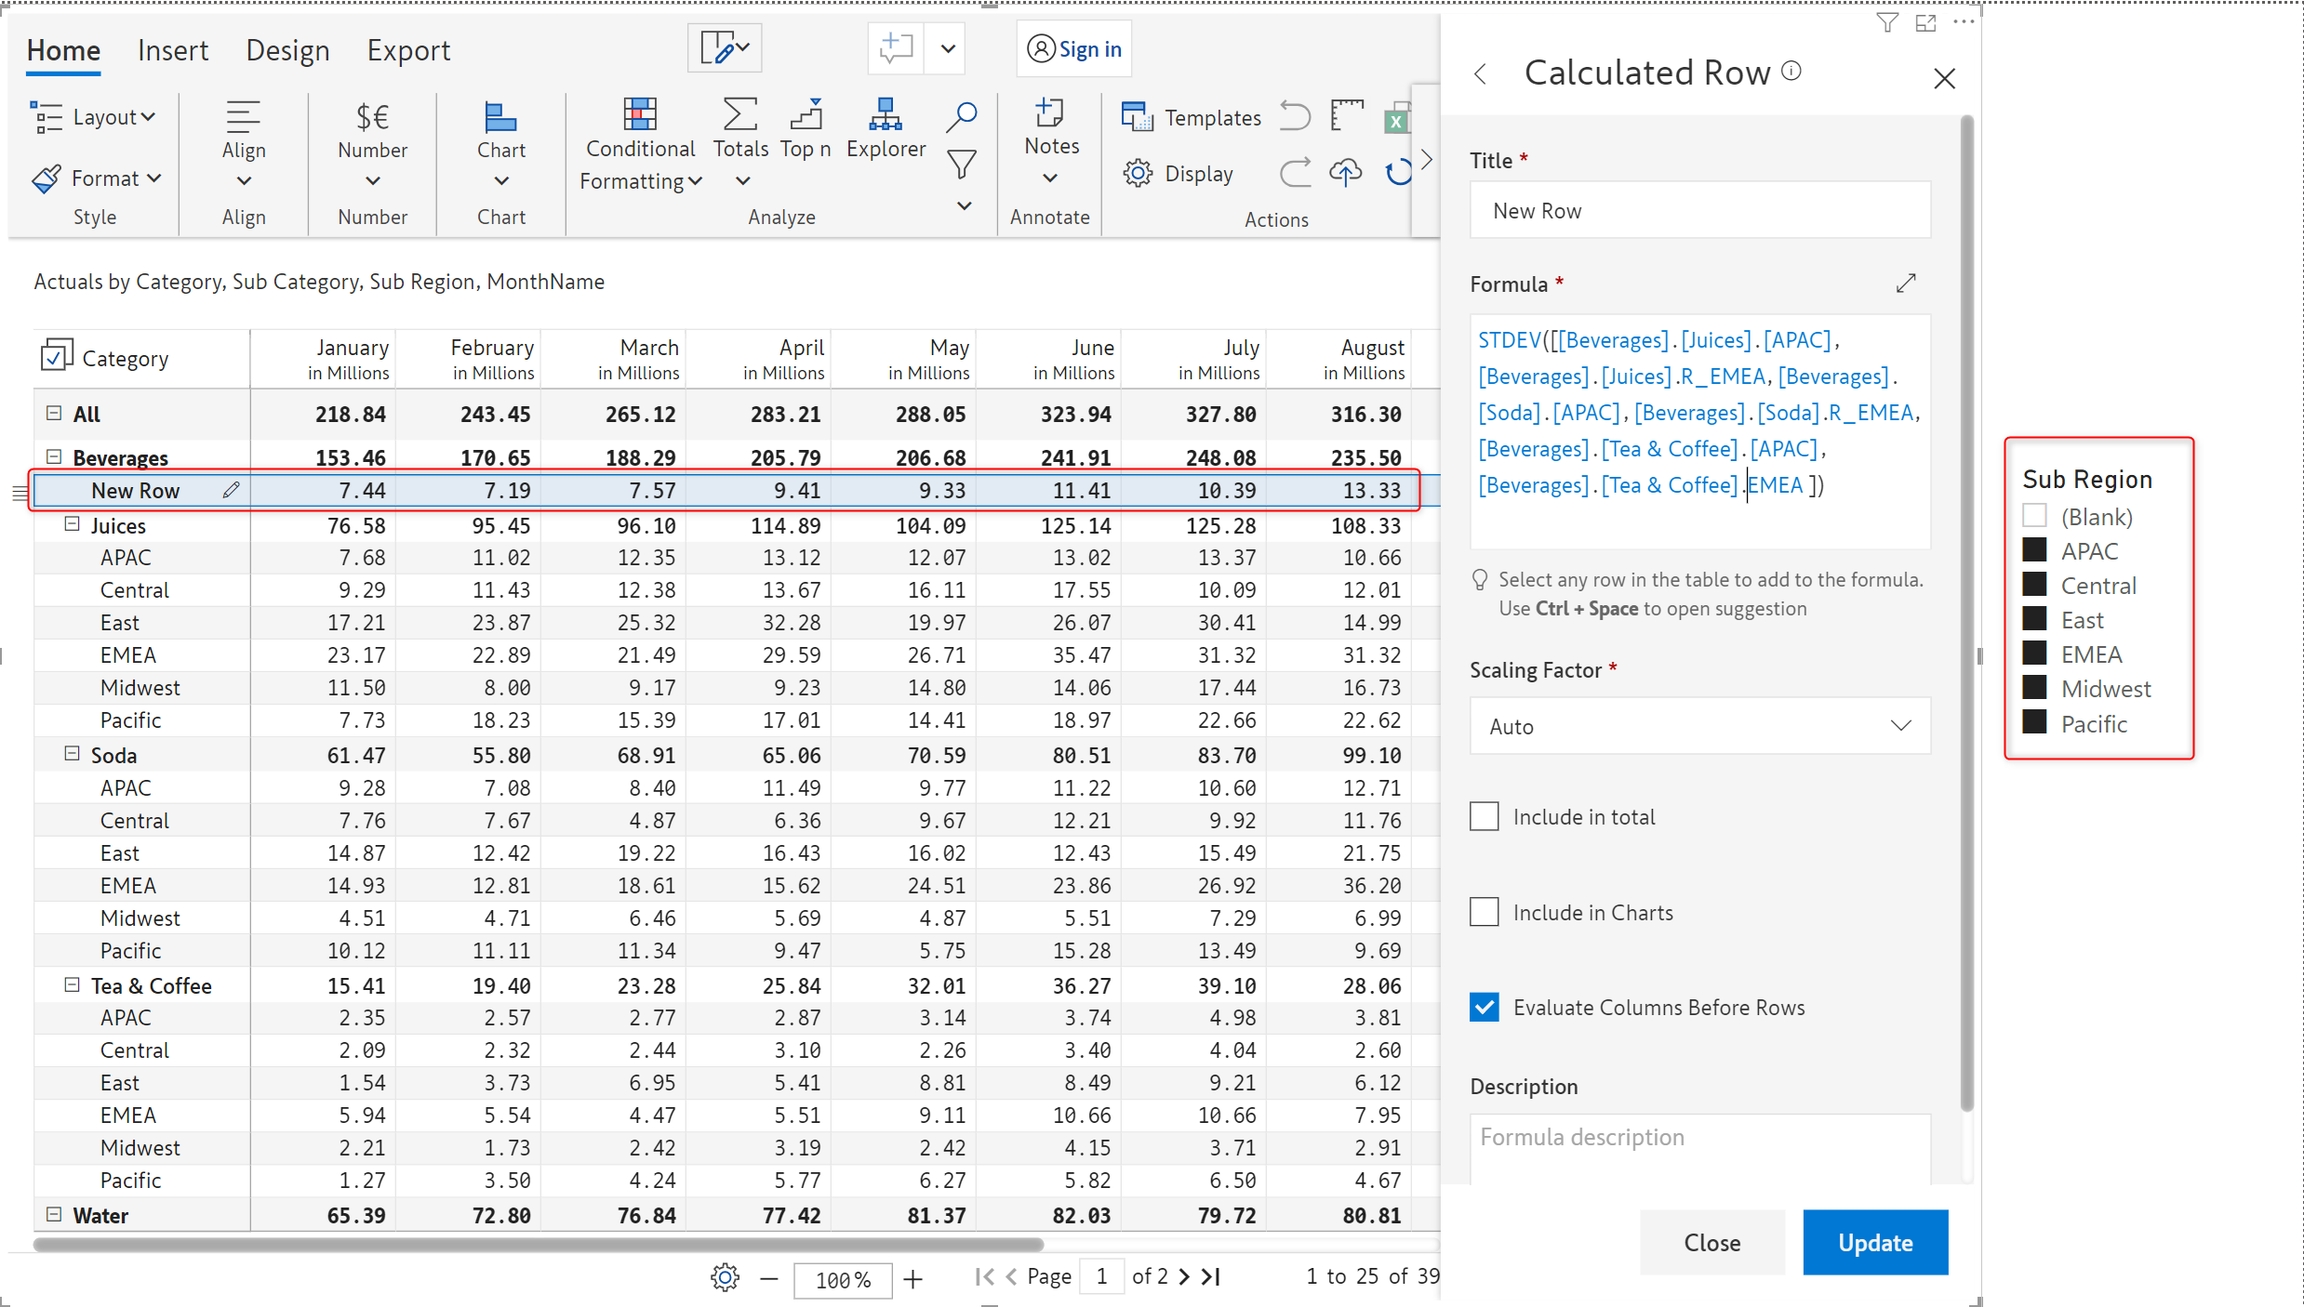The width and height of the screenshot is (2304, 1307).
Task: Click the pencil edit icon on New Row
Action: coord(231,490)
